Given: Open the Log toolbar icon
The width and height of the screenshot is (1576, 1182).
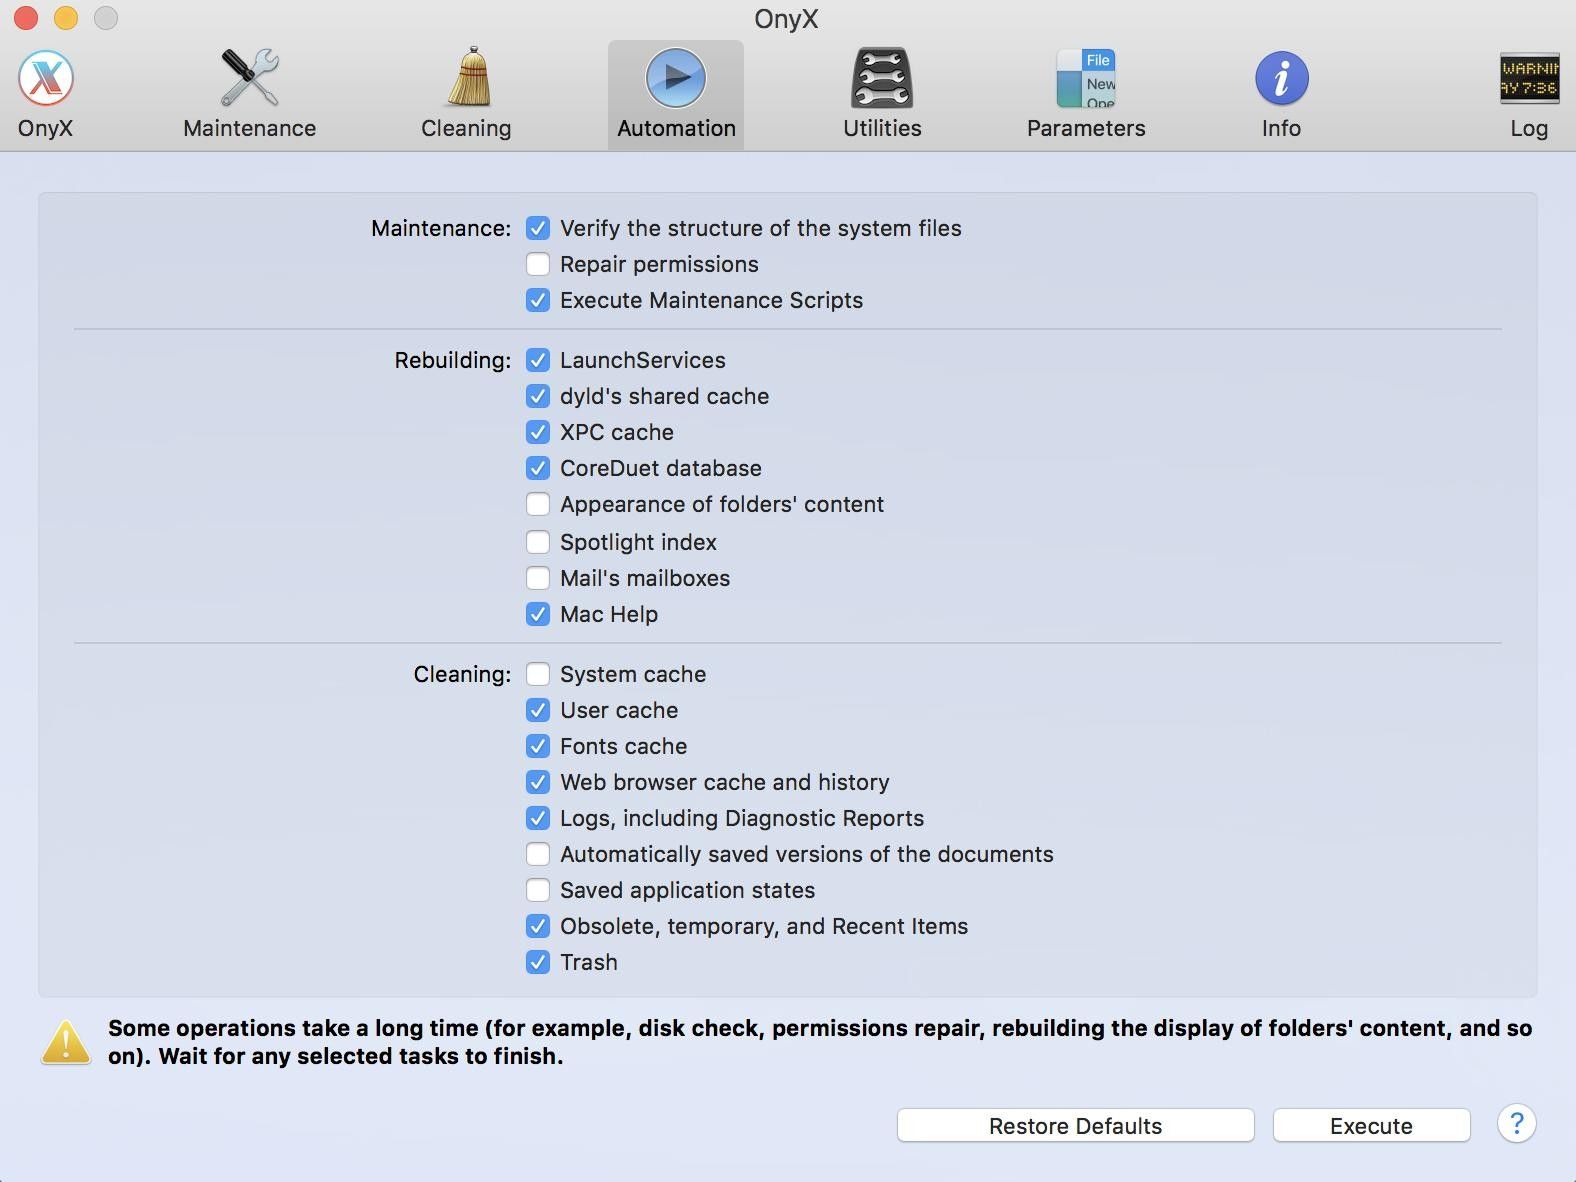Looking at the screenshot, I should [1528, 79].
